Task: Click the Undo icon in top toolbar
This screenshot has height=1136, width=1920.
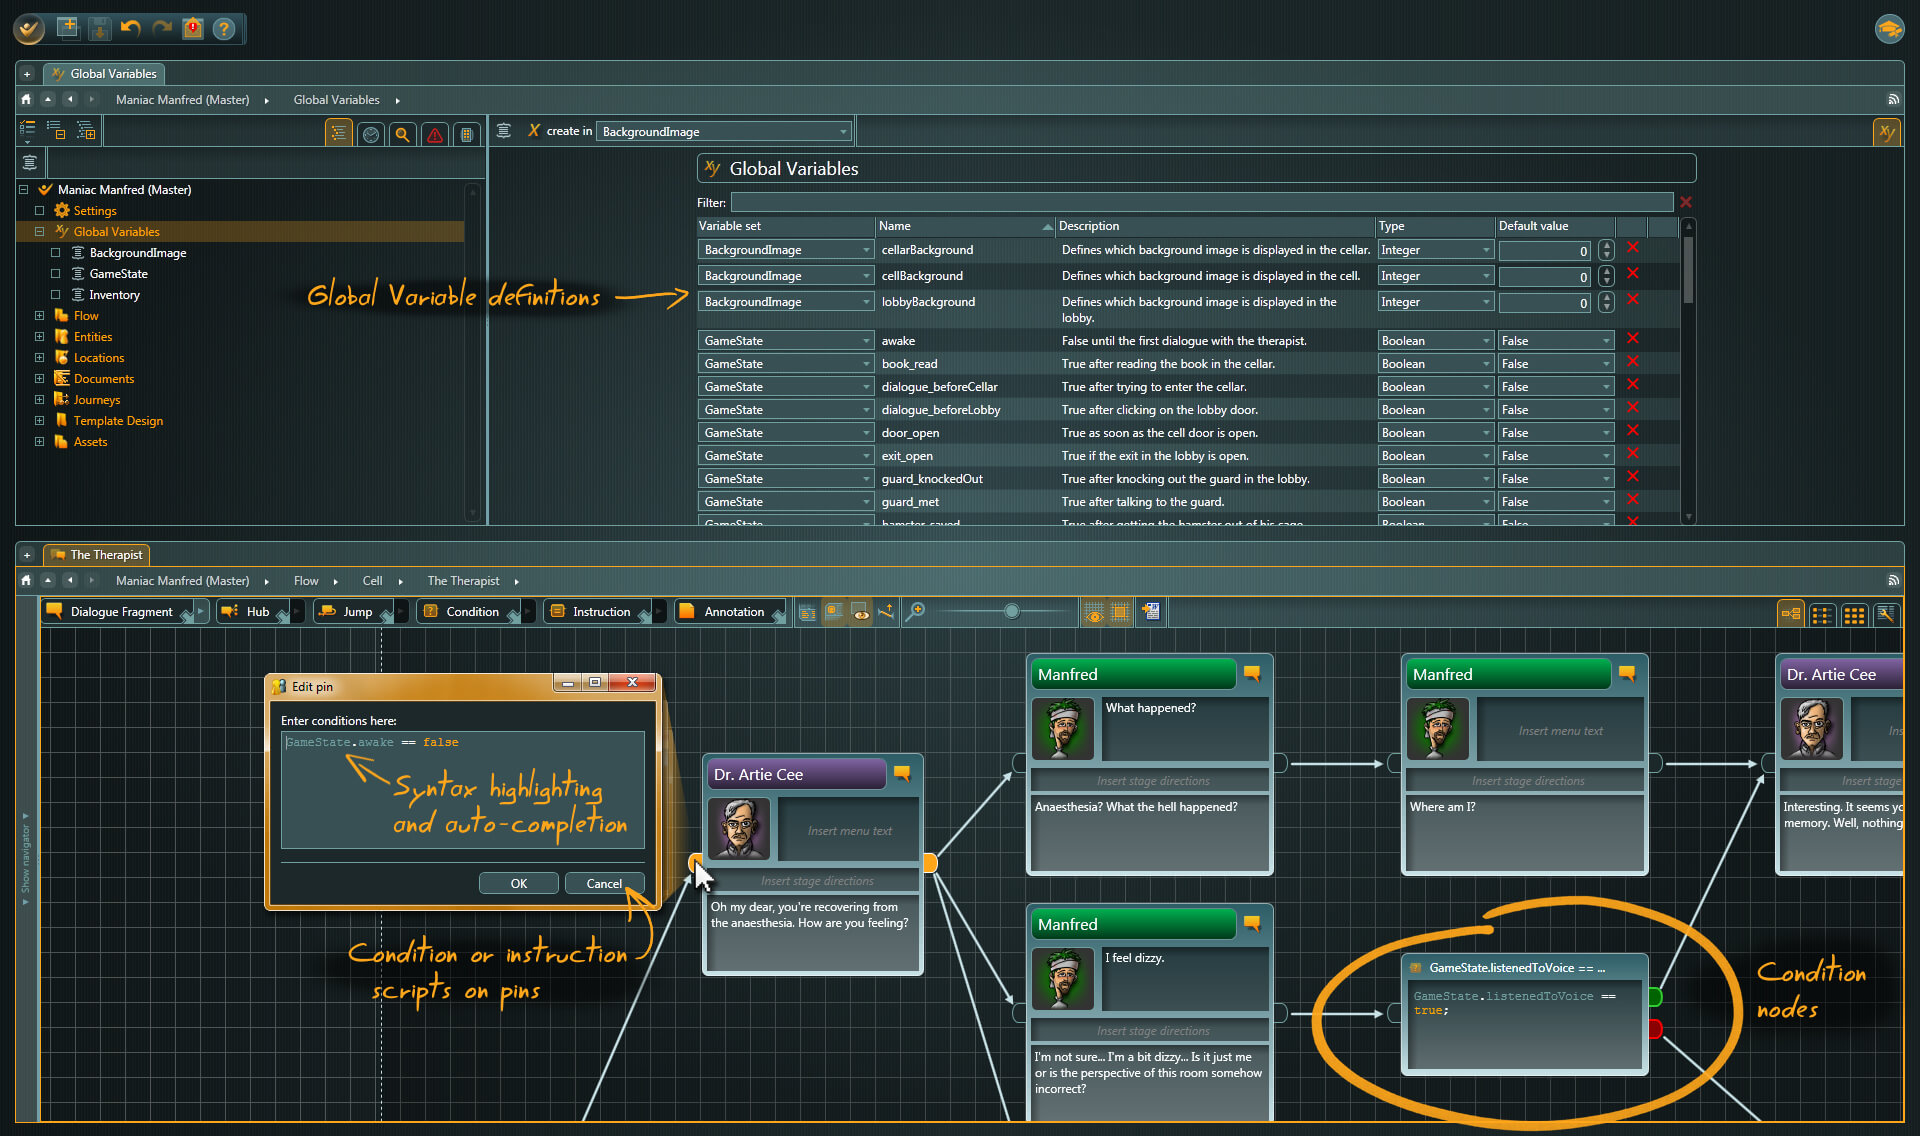Action: pyautogui.click(x=130, y=28)
